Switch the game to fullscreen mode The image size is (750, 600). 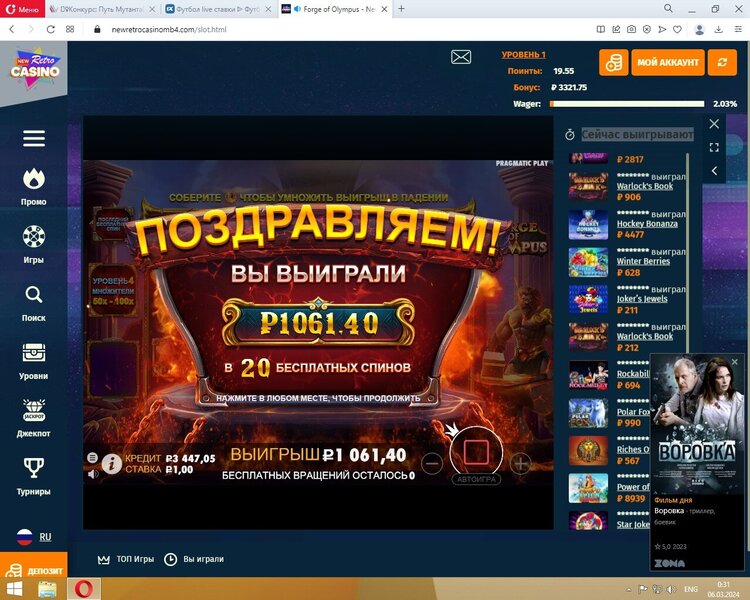click(714, 147)
